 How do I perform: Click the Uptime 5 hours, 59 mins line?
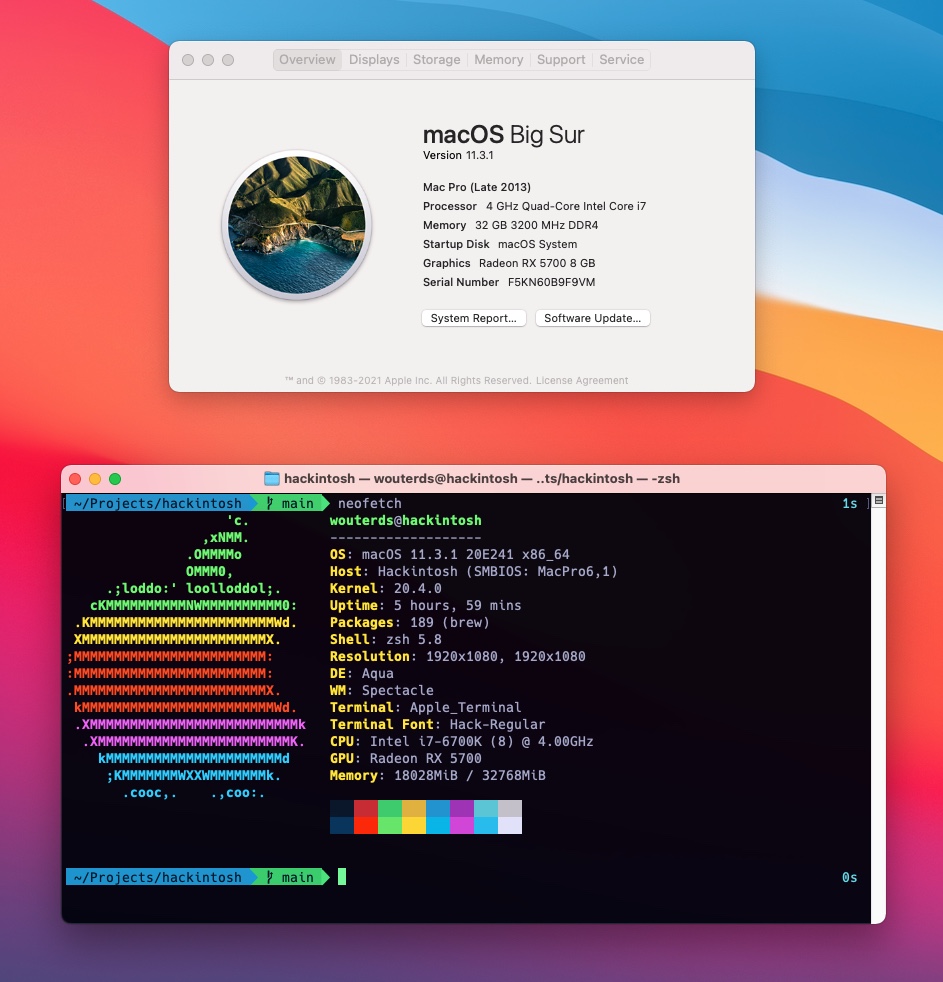pyautogui.click(x=426, y=605)
